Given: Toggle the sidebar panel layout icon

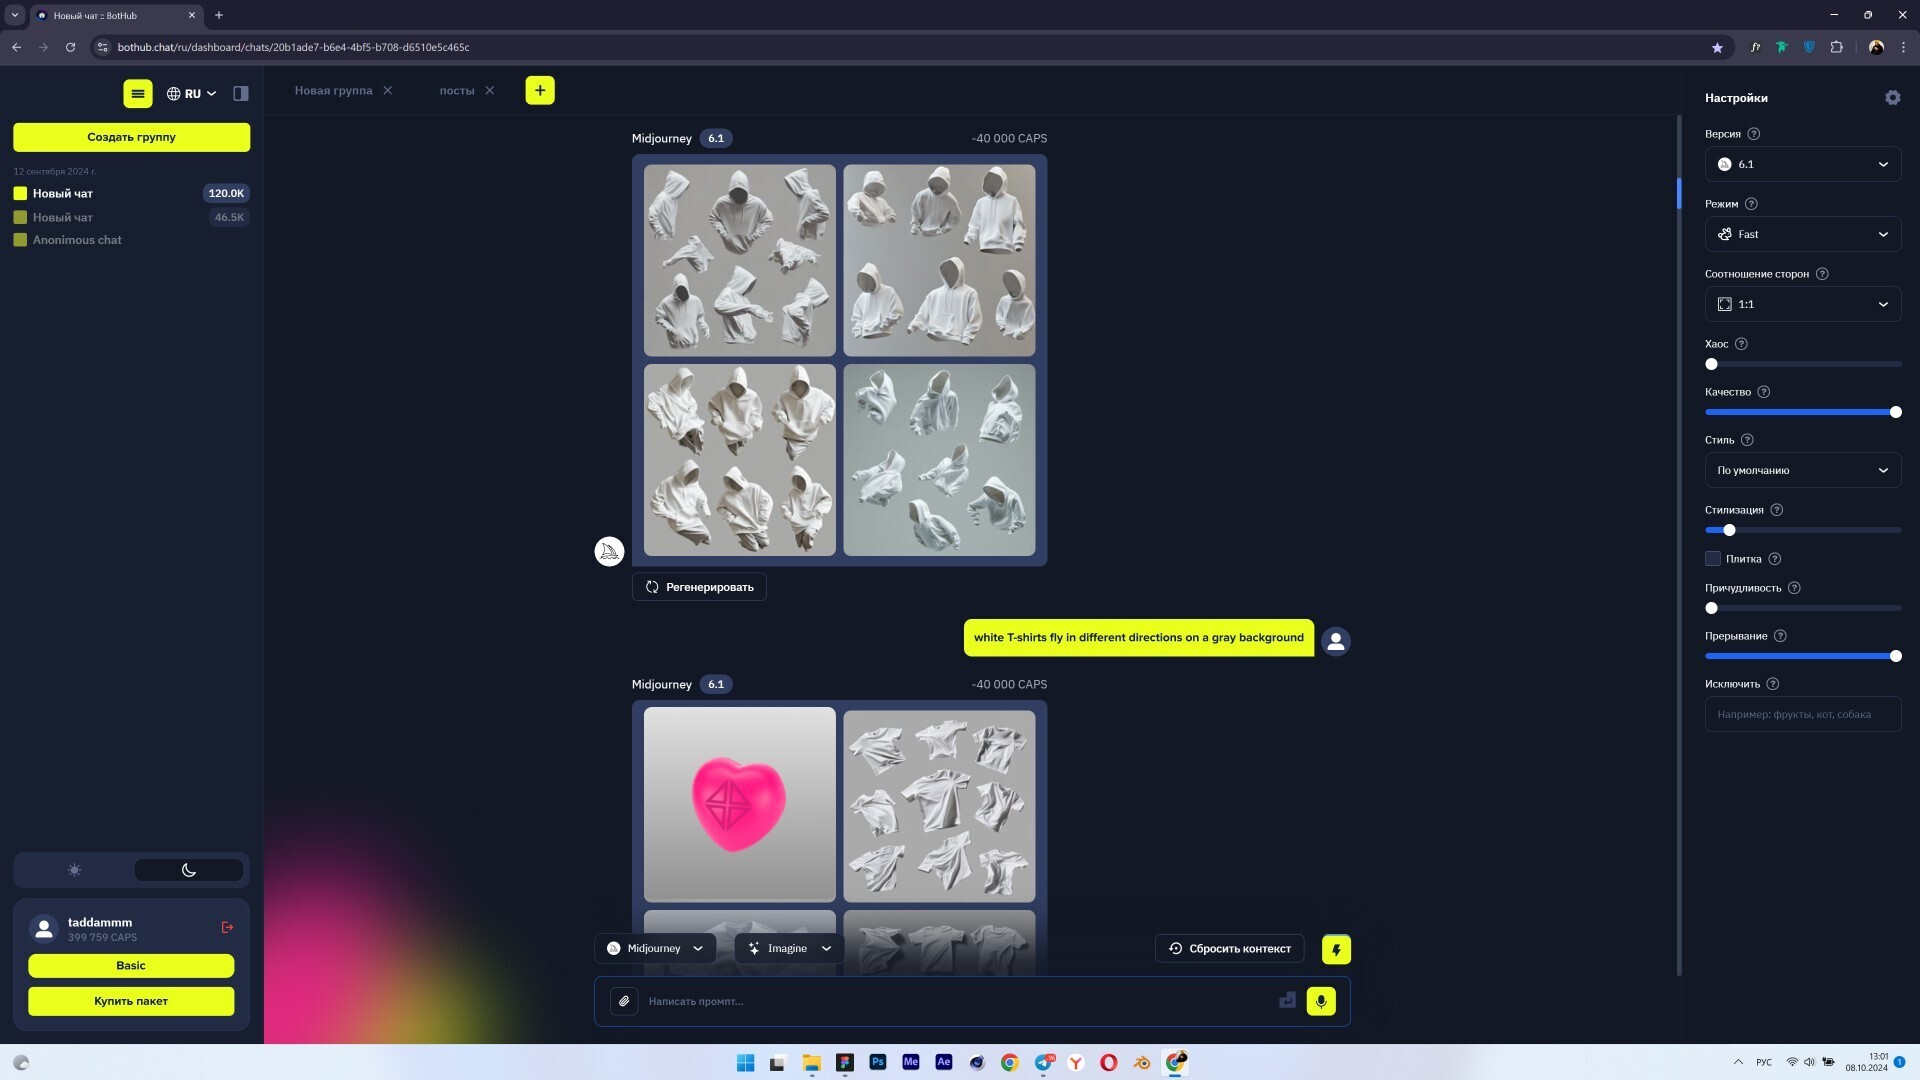Looking at the screenshot, I should coord(241,93).
